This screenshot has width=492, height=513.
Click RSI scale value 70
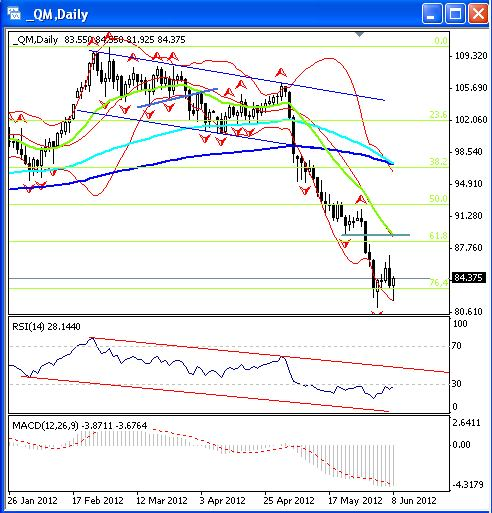(457, 346)
